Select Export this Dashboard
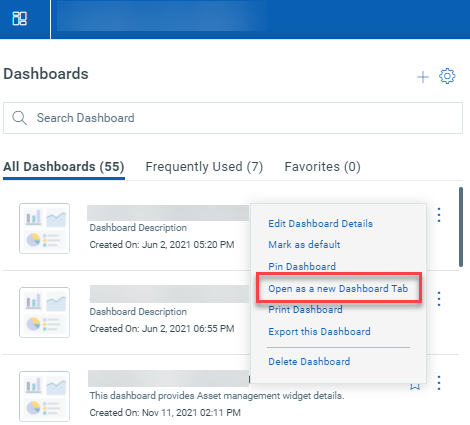The width and height of the screenshot is (470, 425). (319, 332)
